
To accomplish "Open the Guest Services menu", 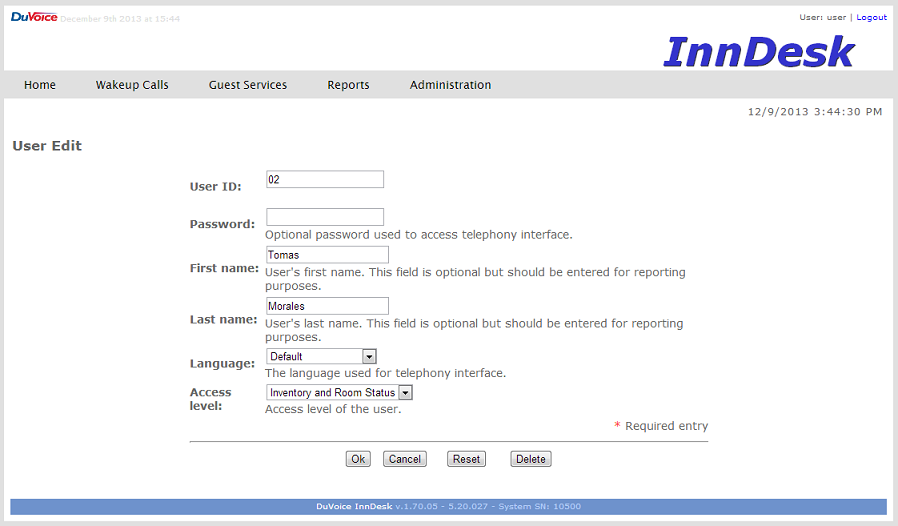I will [x=248, y=85].
